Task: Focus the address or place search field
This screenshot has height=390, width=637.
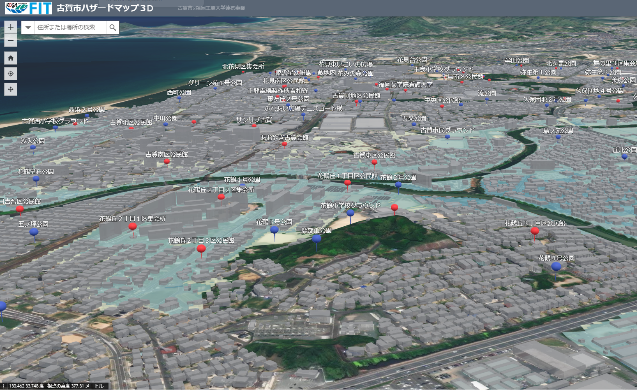Action: point(70,27)
